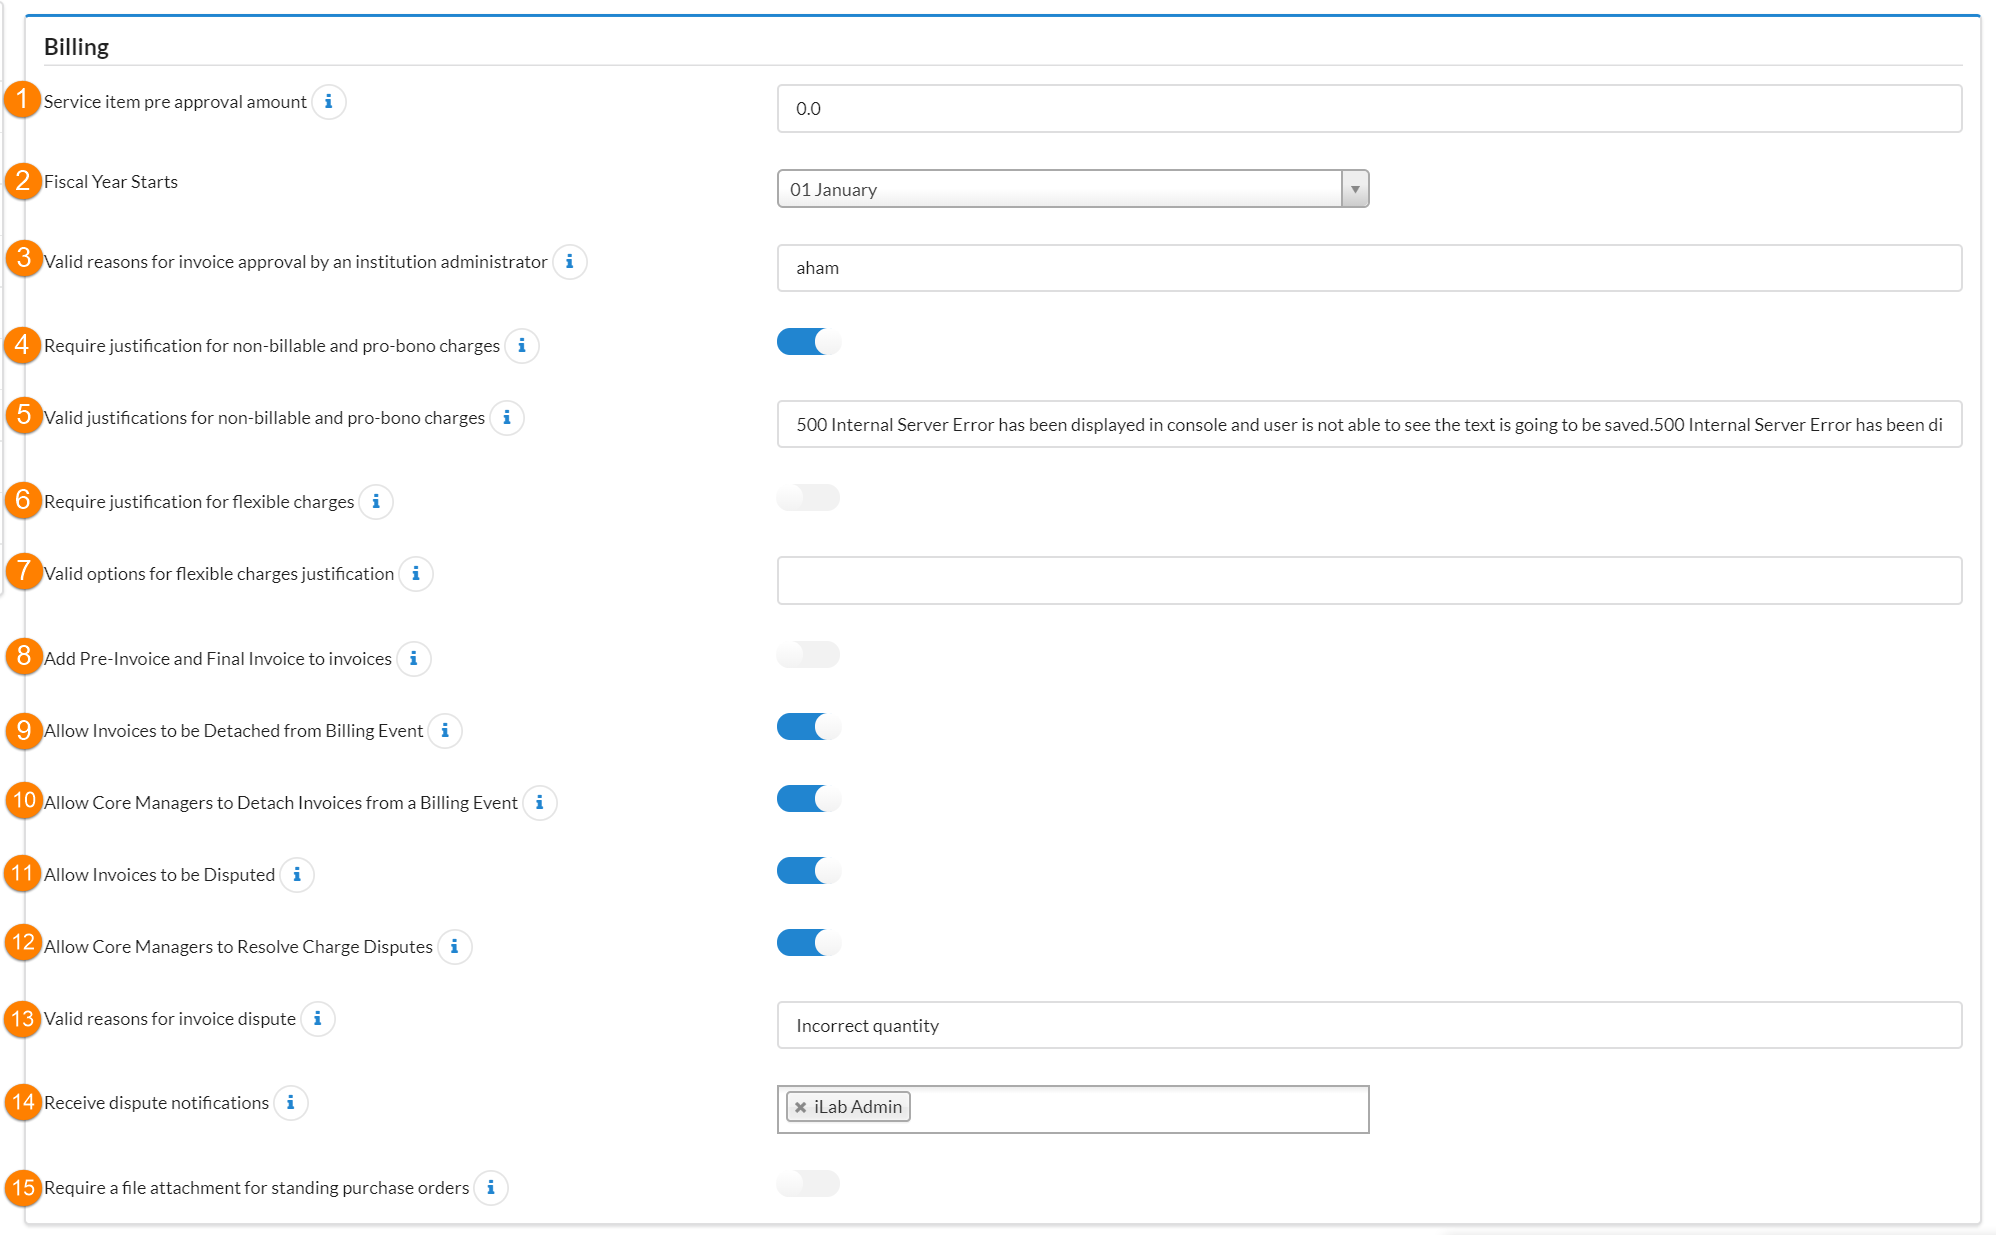Image resolution: width=1996 pixels, height=1235 pixels.
Task: Toggle off Allow Invoices to be Disputed
Action: 808,871
